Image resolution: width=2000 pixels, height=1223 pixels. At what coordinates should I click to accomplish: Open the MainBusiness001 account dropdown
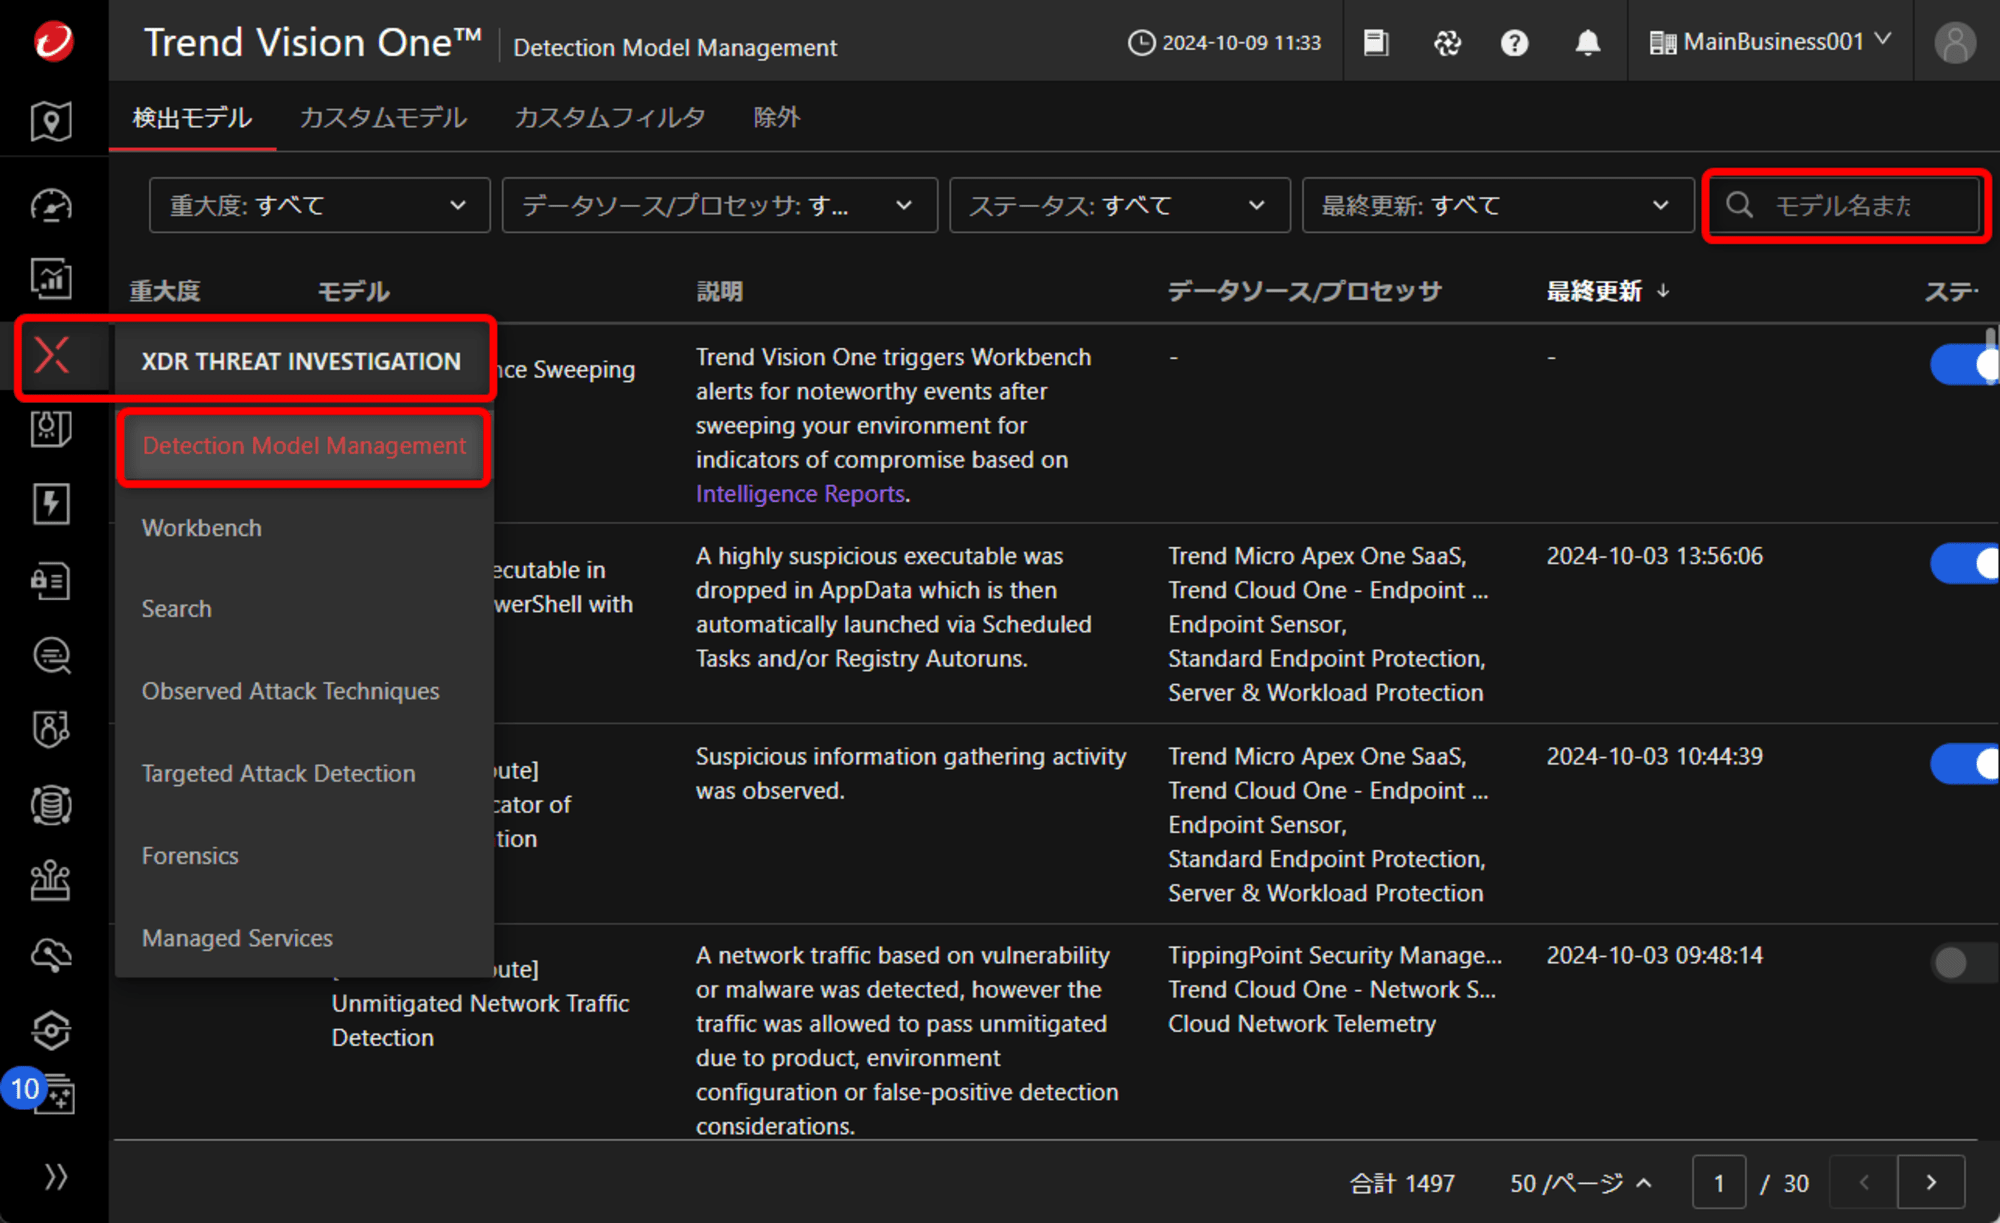click(x=1770, y=42)
